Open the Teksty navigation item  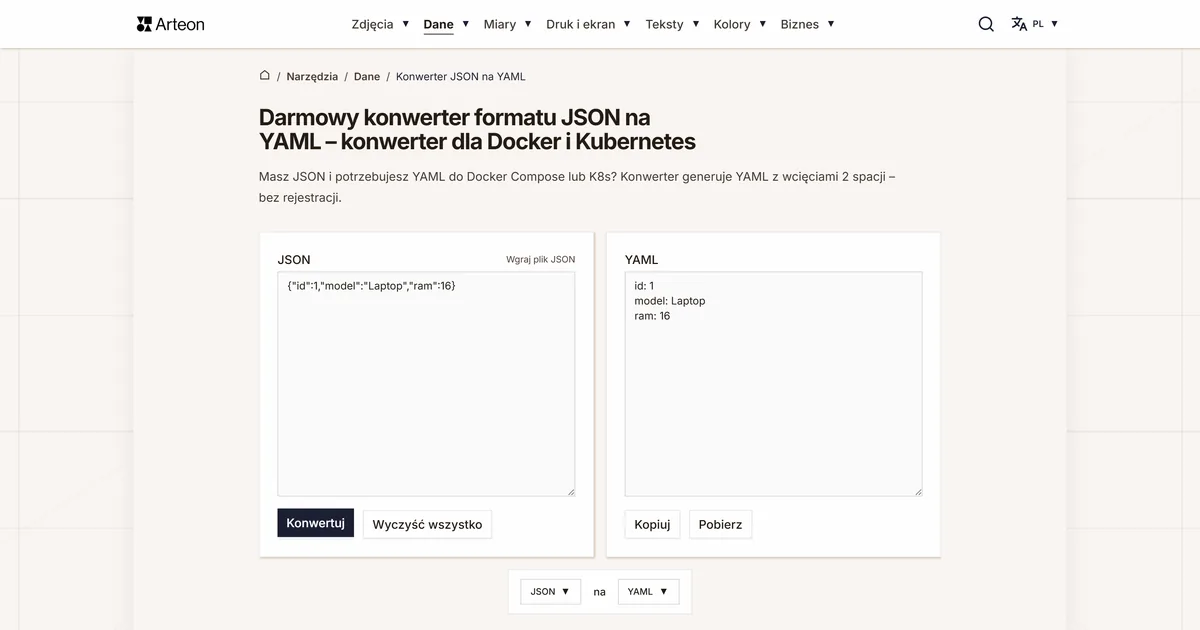click(x=665, y=24)
